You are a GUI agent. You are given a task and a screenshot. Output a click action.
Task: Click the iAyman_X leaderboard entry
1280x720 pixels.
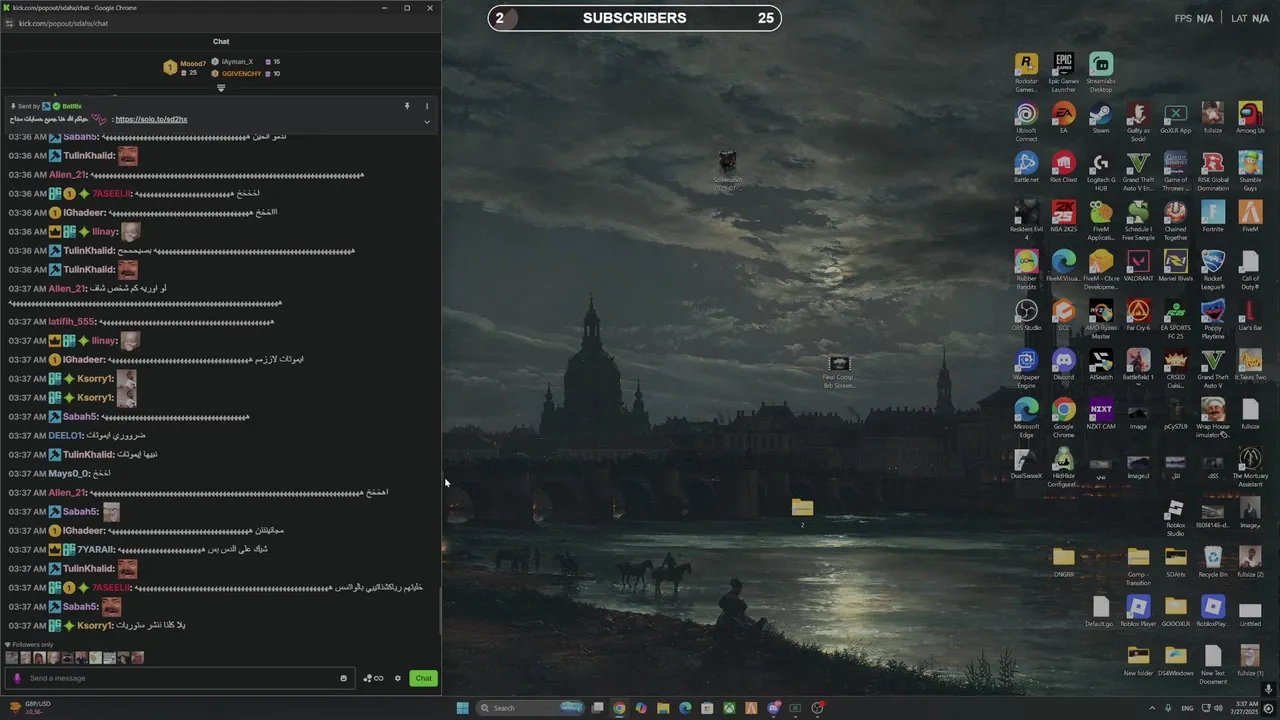click(x=245, y=62)
